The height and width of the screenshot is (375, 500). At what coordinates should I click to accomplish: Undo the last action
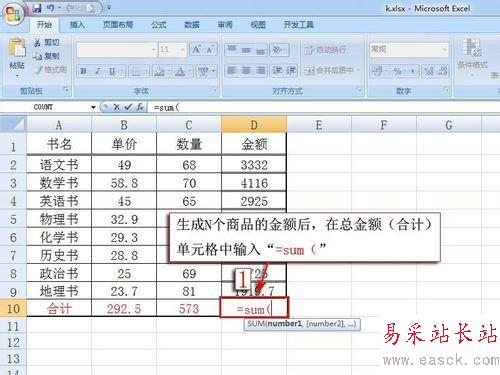[x=51, y=8]
